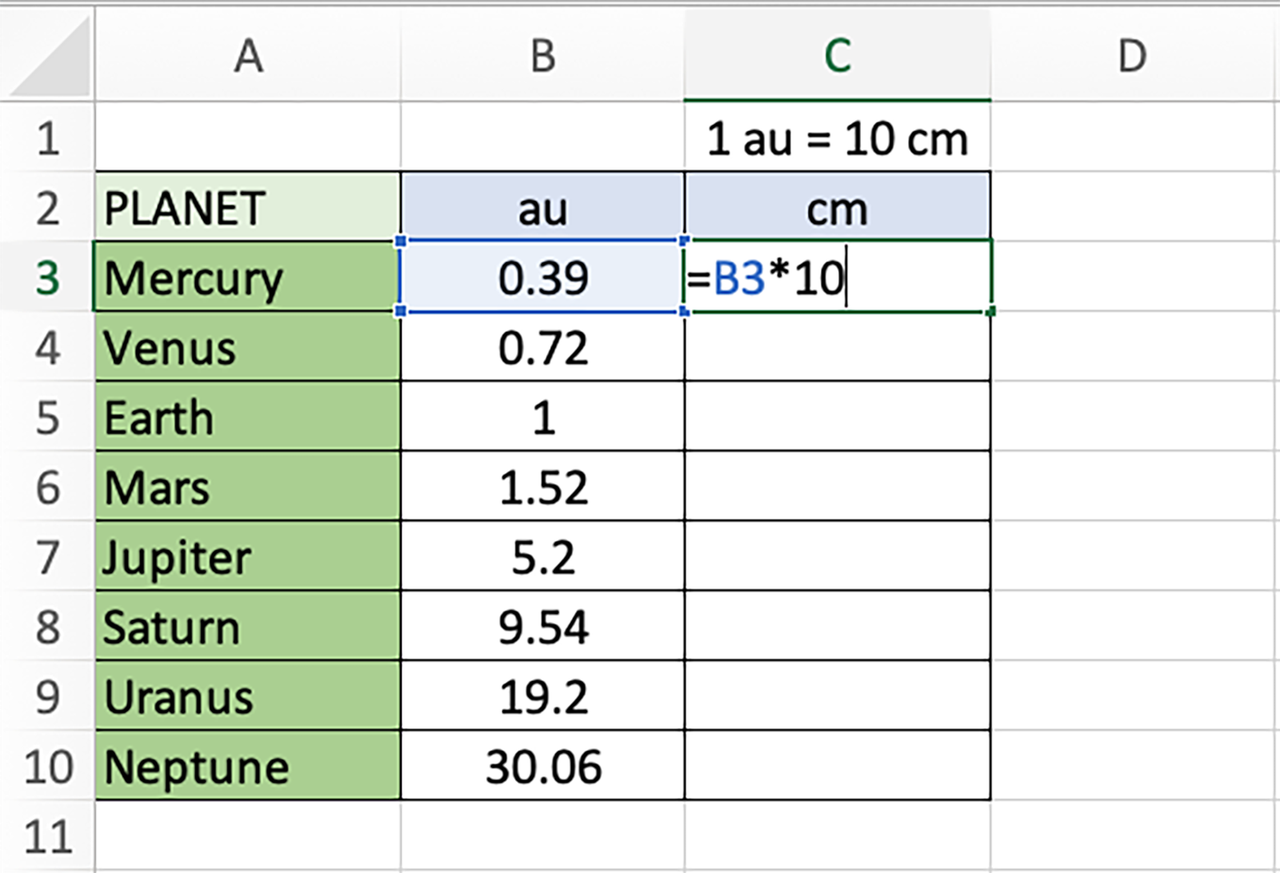Select the Neptune planet name cell
1280x873 pixels.
[x=247, y=768]
